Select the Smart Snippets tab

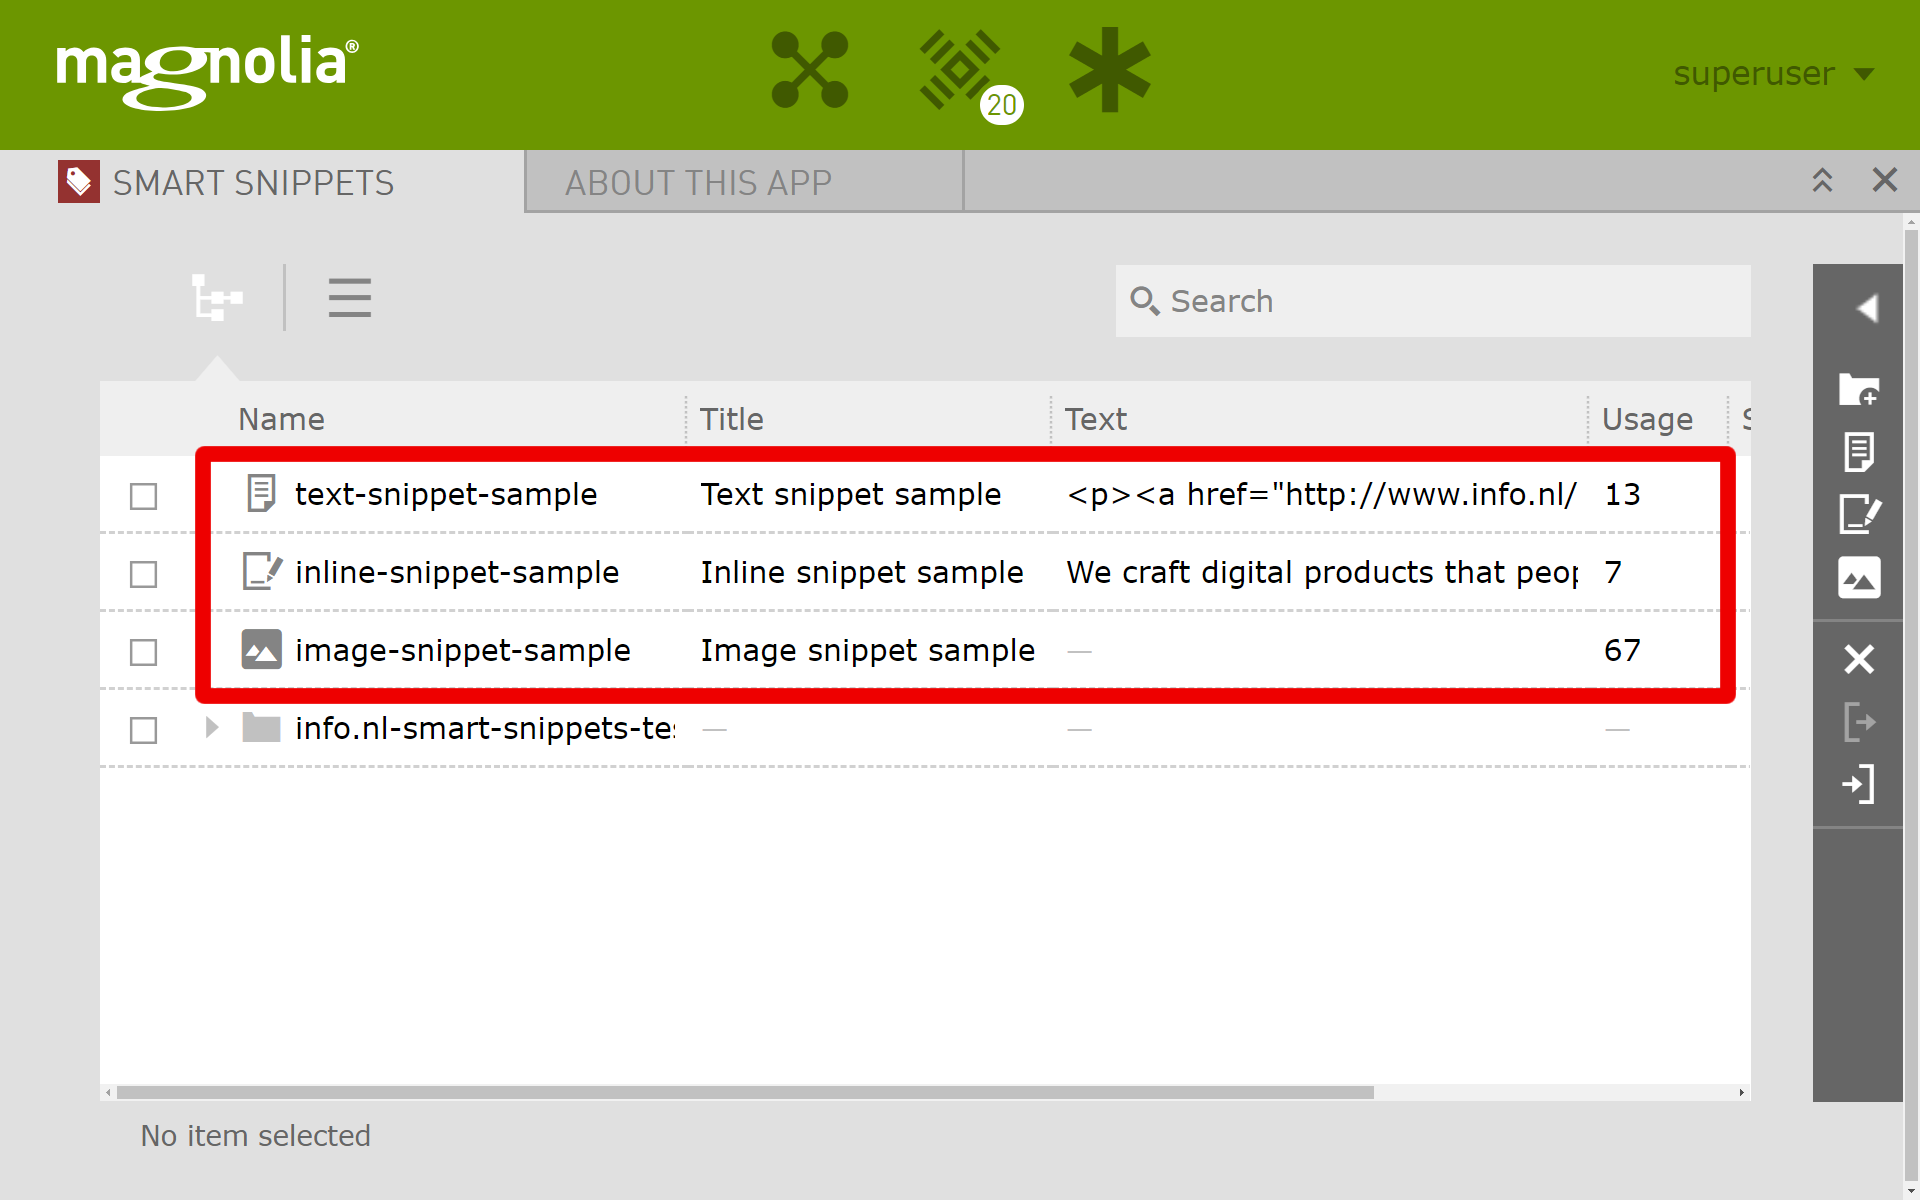coord(253,183)
